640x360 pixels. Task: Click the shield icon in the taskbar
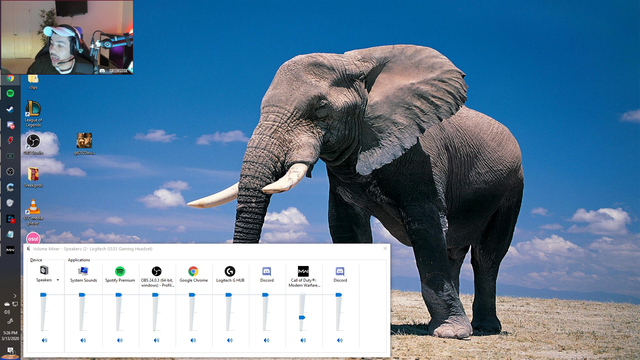[10, 203]
